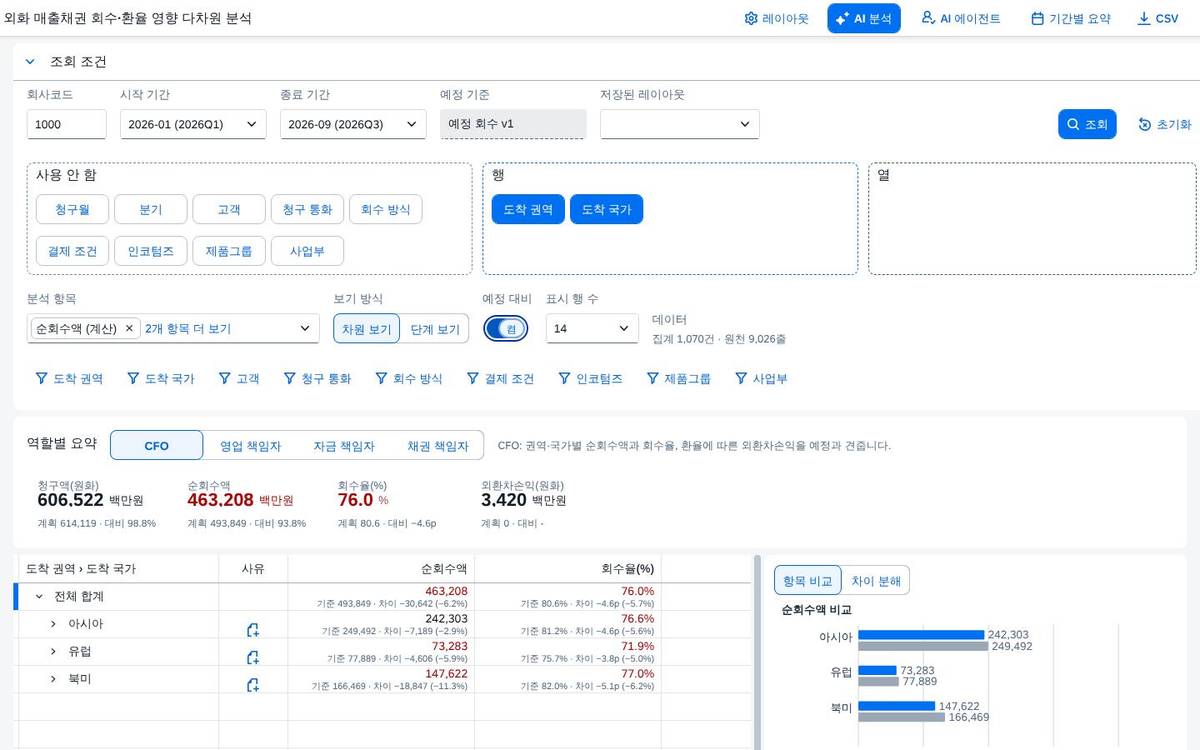Expand the 아시아 row
The image size is (1200, 750).
point(53,624)
